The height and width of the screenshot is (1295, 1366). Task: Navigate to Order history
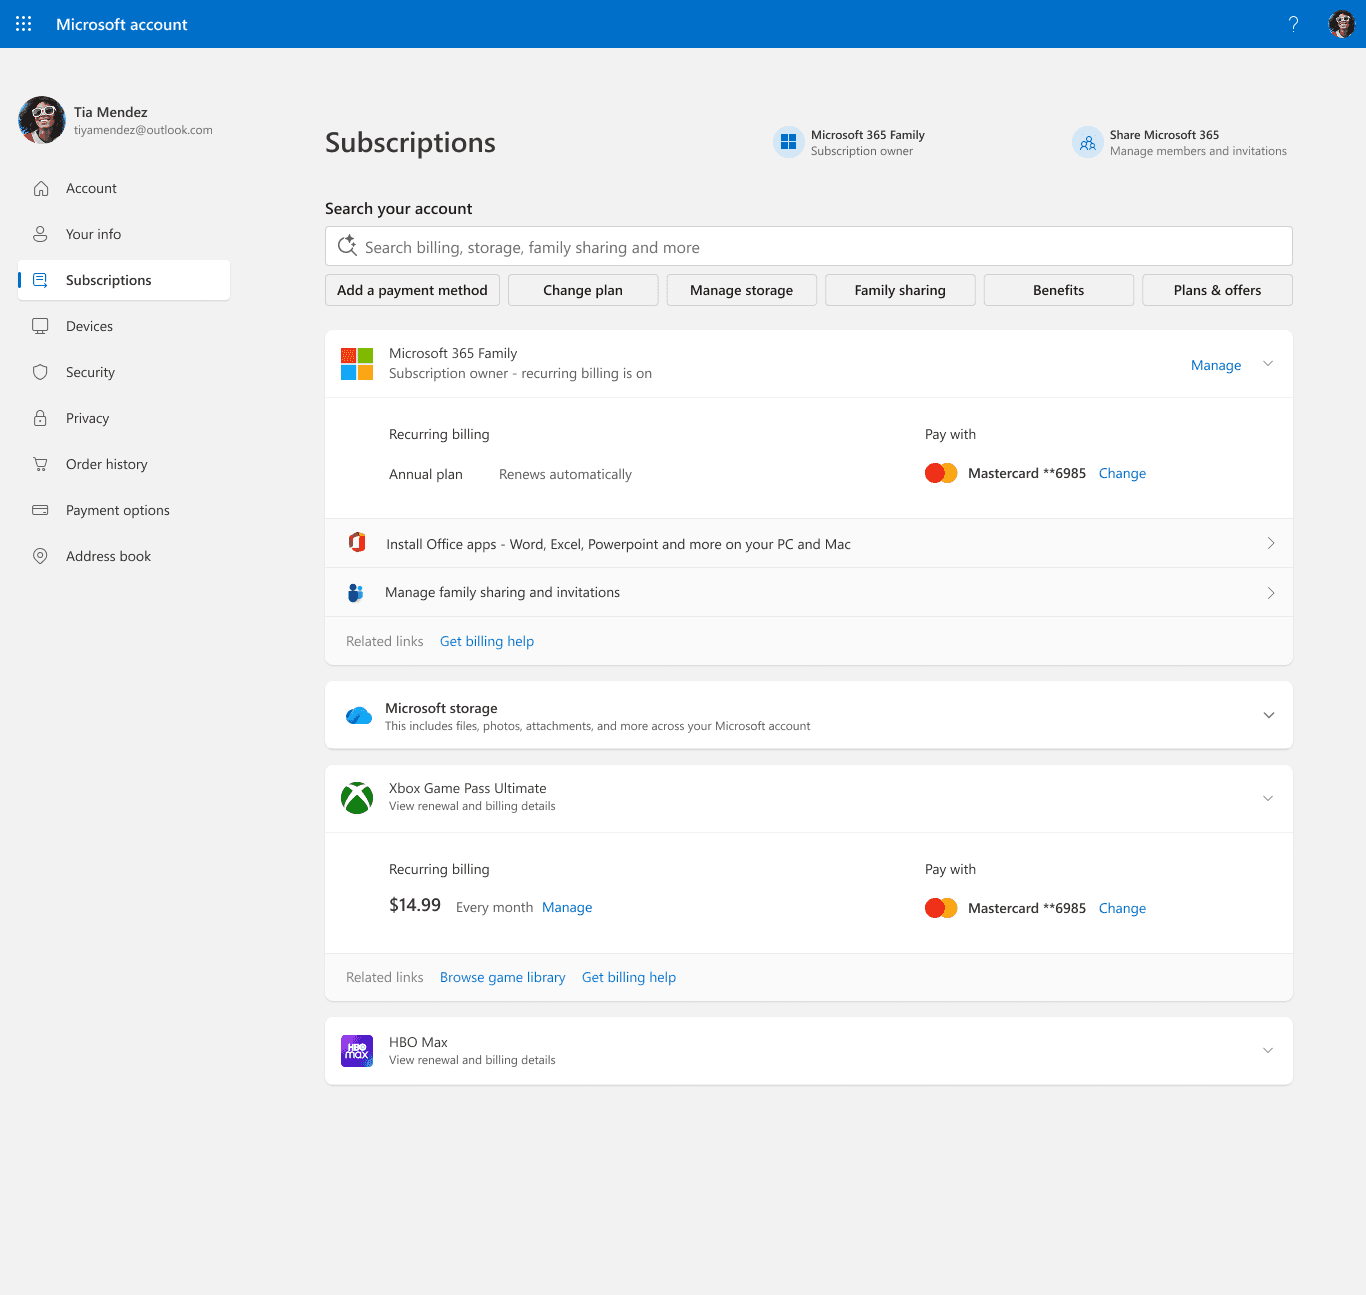[124, 464]
